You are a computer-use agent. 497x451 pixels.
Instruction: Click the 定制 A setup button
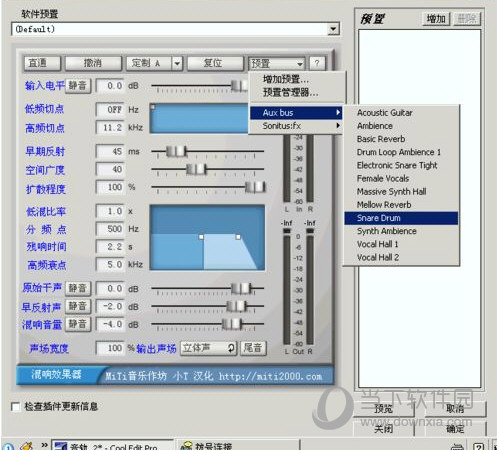point(149,63)
